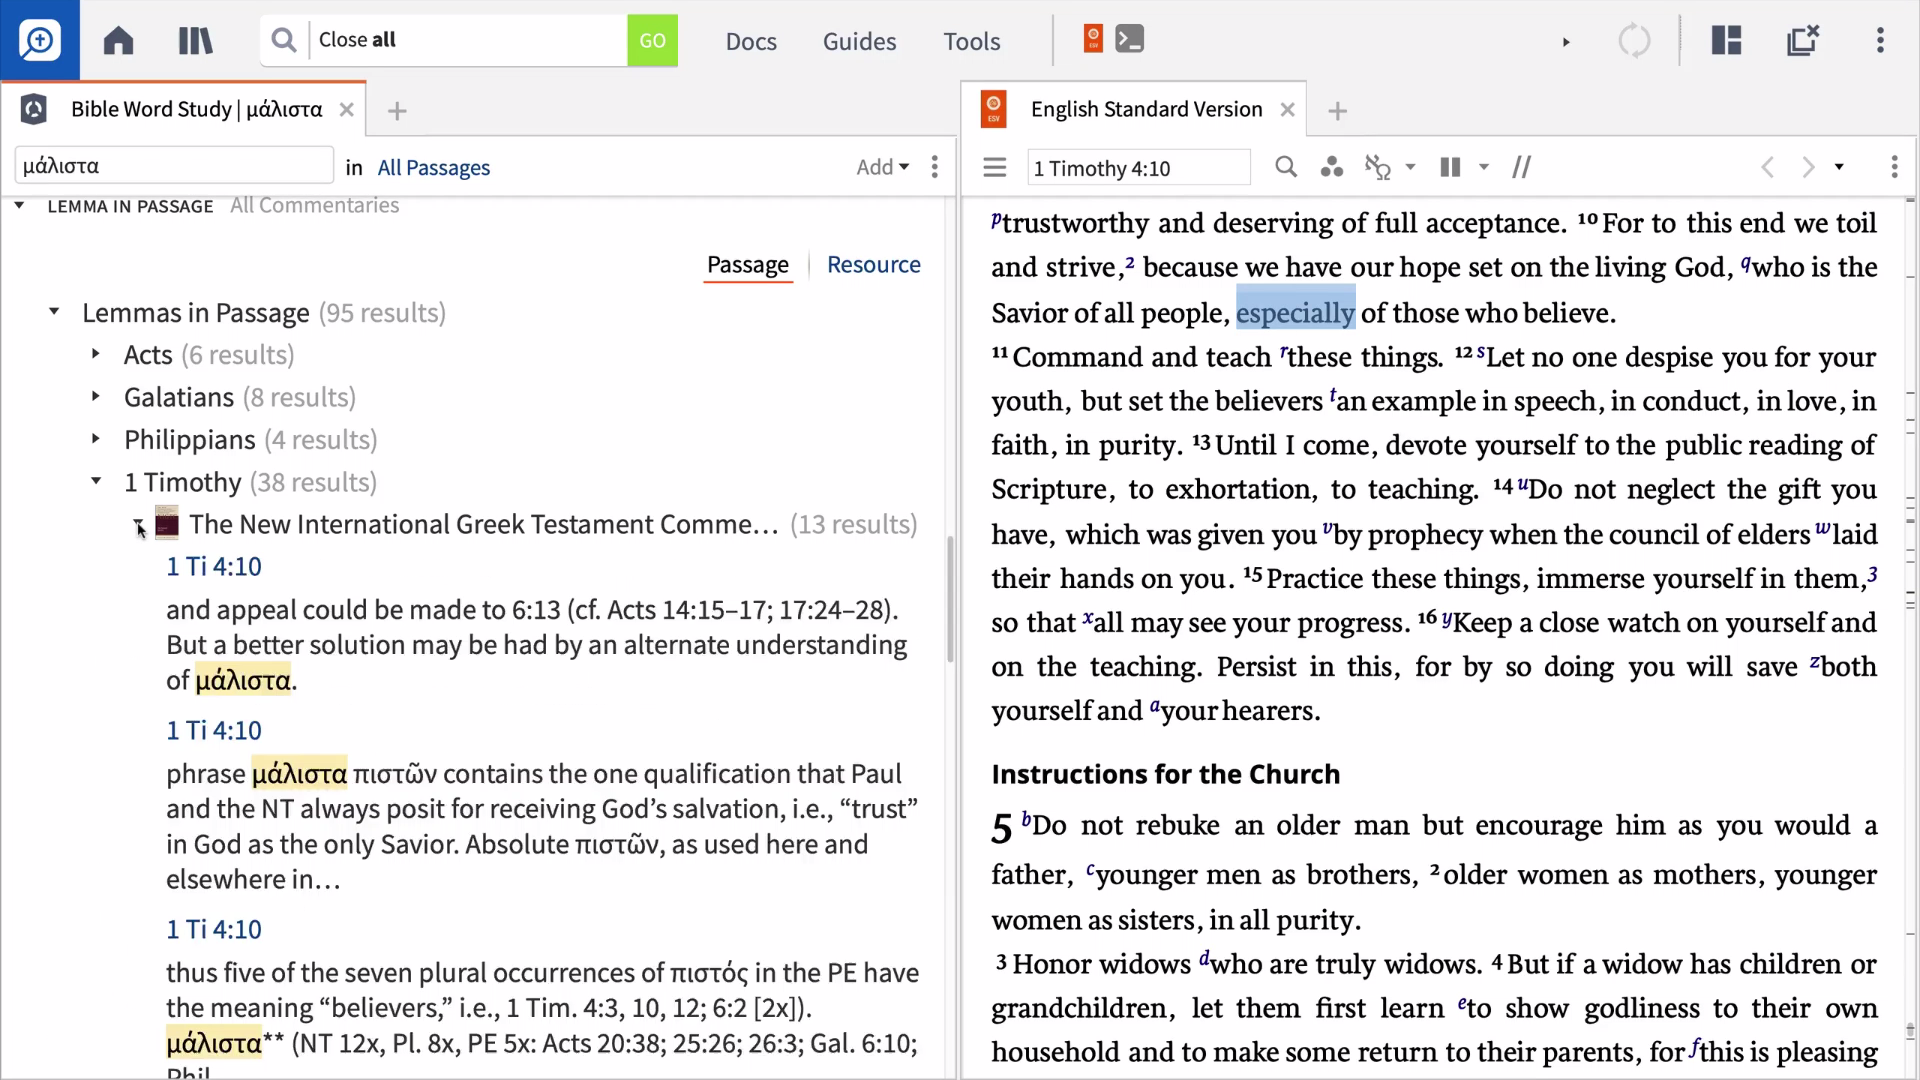
Task: Click the search magnifier in command box
Action: tap(284, 40)
